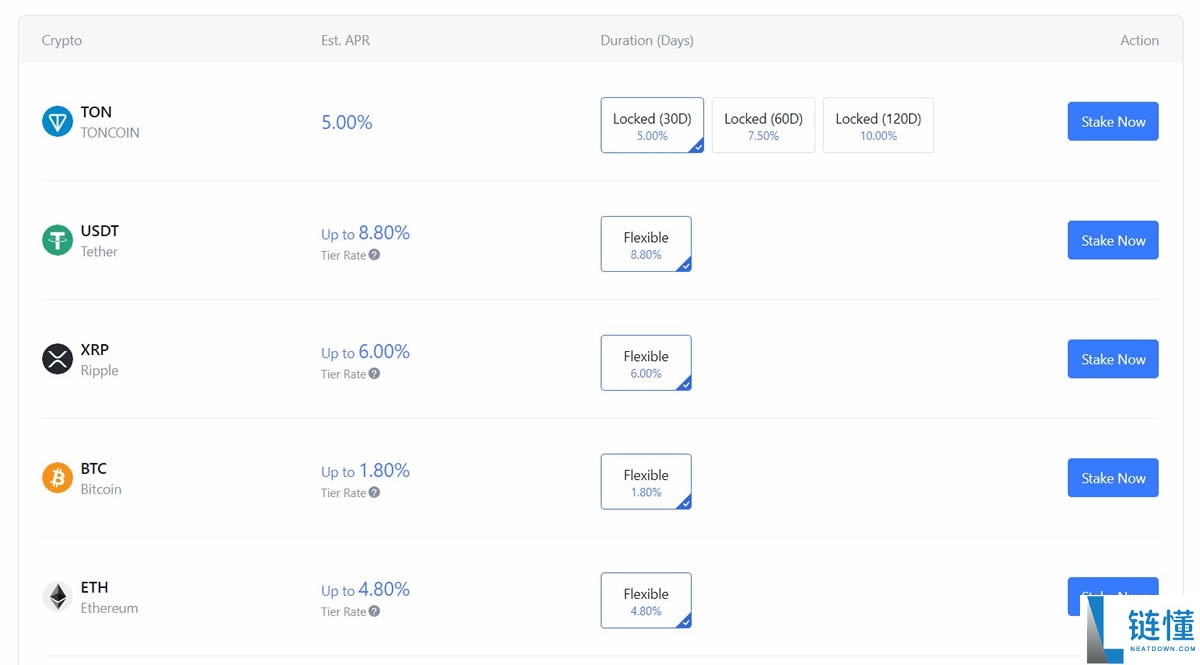
Task: Click the USDT Tier Rate label
Action: tap(343, 255)
